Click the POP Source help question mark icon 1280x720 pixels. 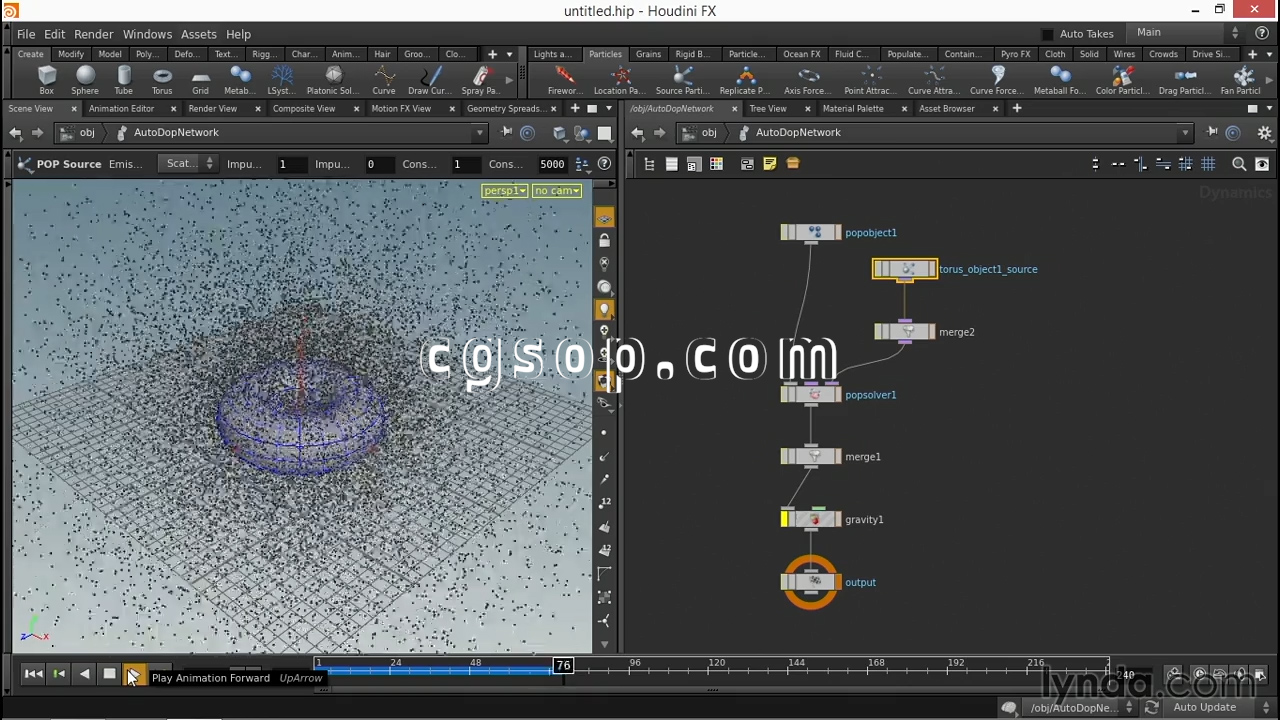[x=604, y=164]
